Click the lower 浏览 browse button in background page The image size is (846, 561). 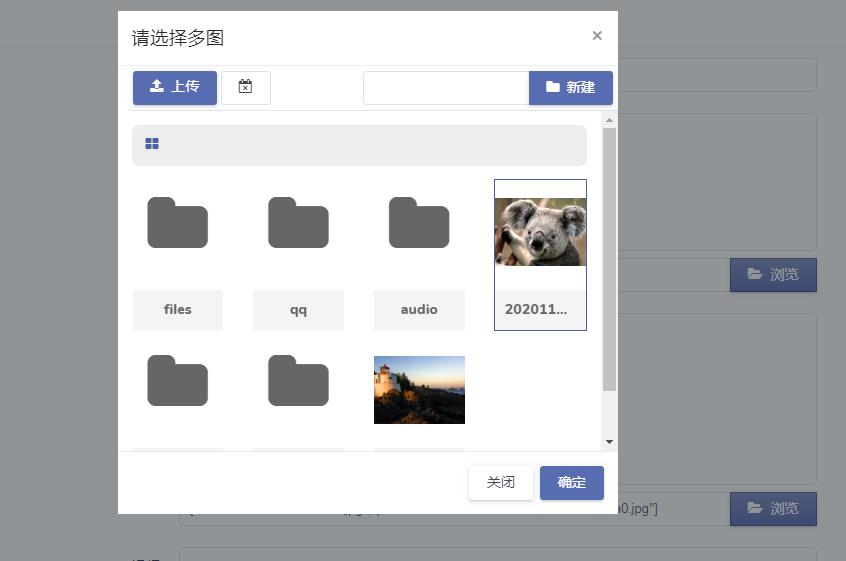pyautogui.click(x=773, y=509)
